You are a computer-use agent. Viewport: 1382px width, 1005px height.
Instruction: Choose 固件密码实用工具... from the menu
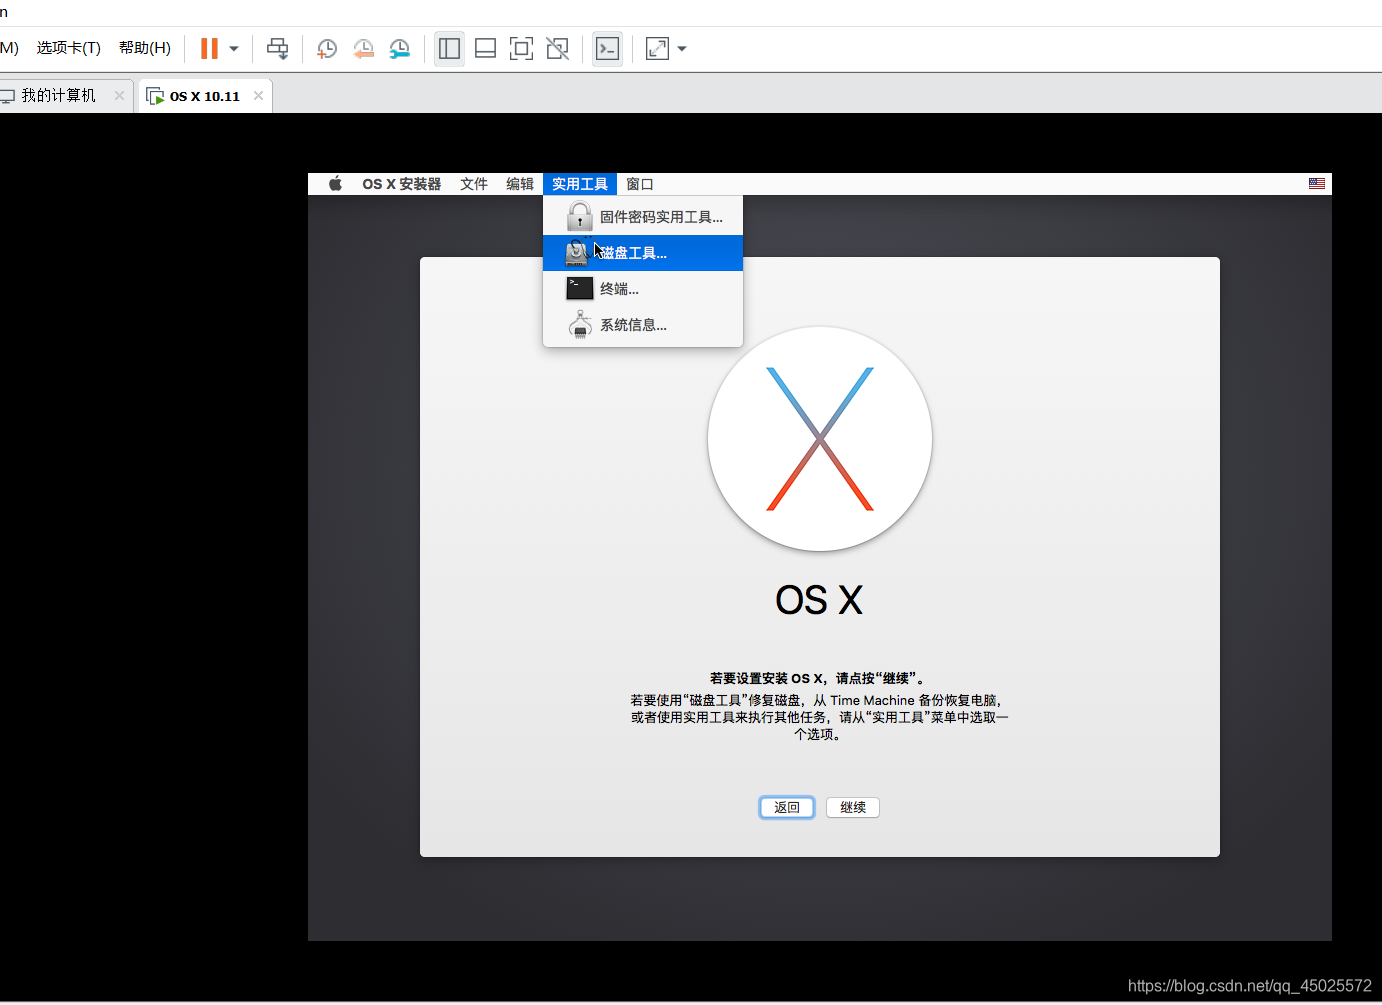pyautogui.click(x=643, y=217)
